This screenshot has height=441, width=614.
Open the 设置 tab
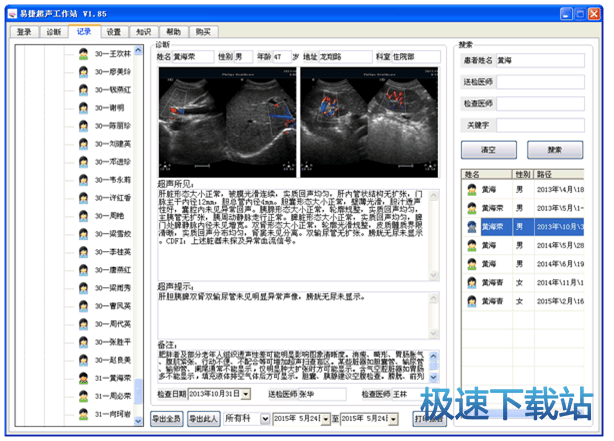coord(114,32)
